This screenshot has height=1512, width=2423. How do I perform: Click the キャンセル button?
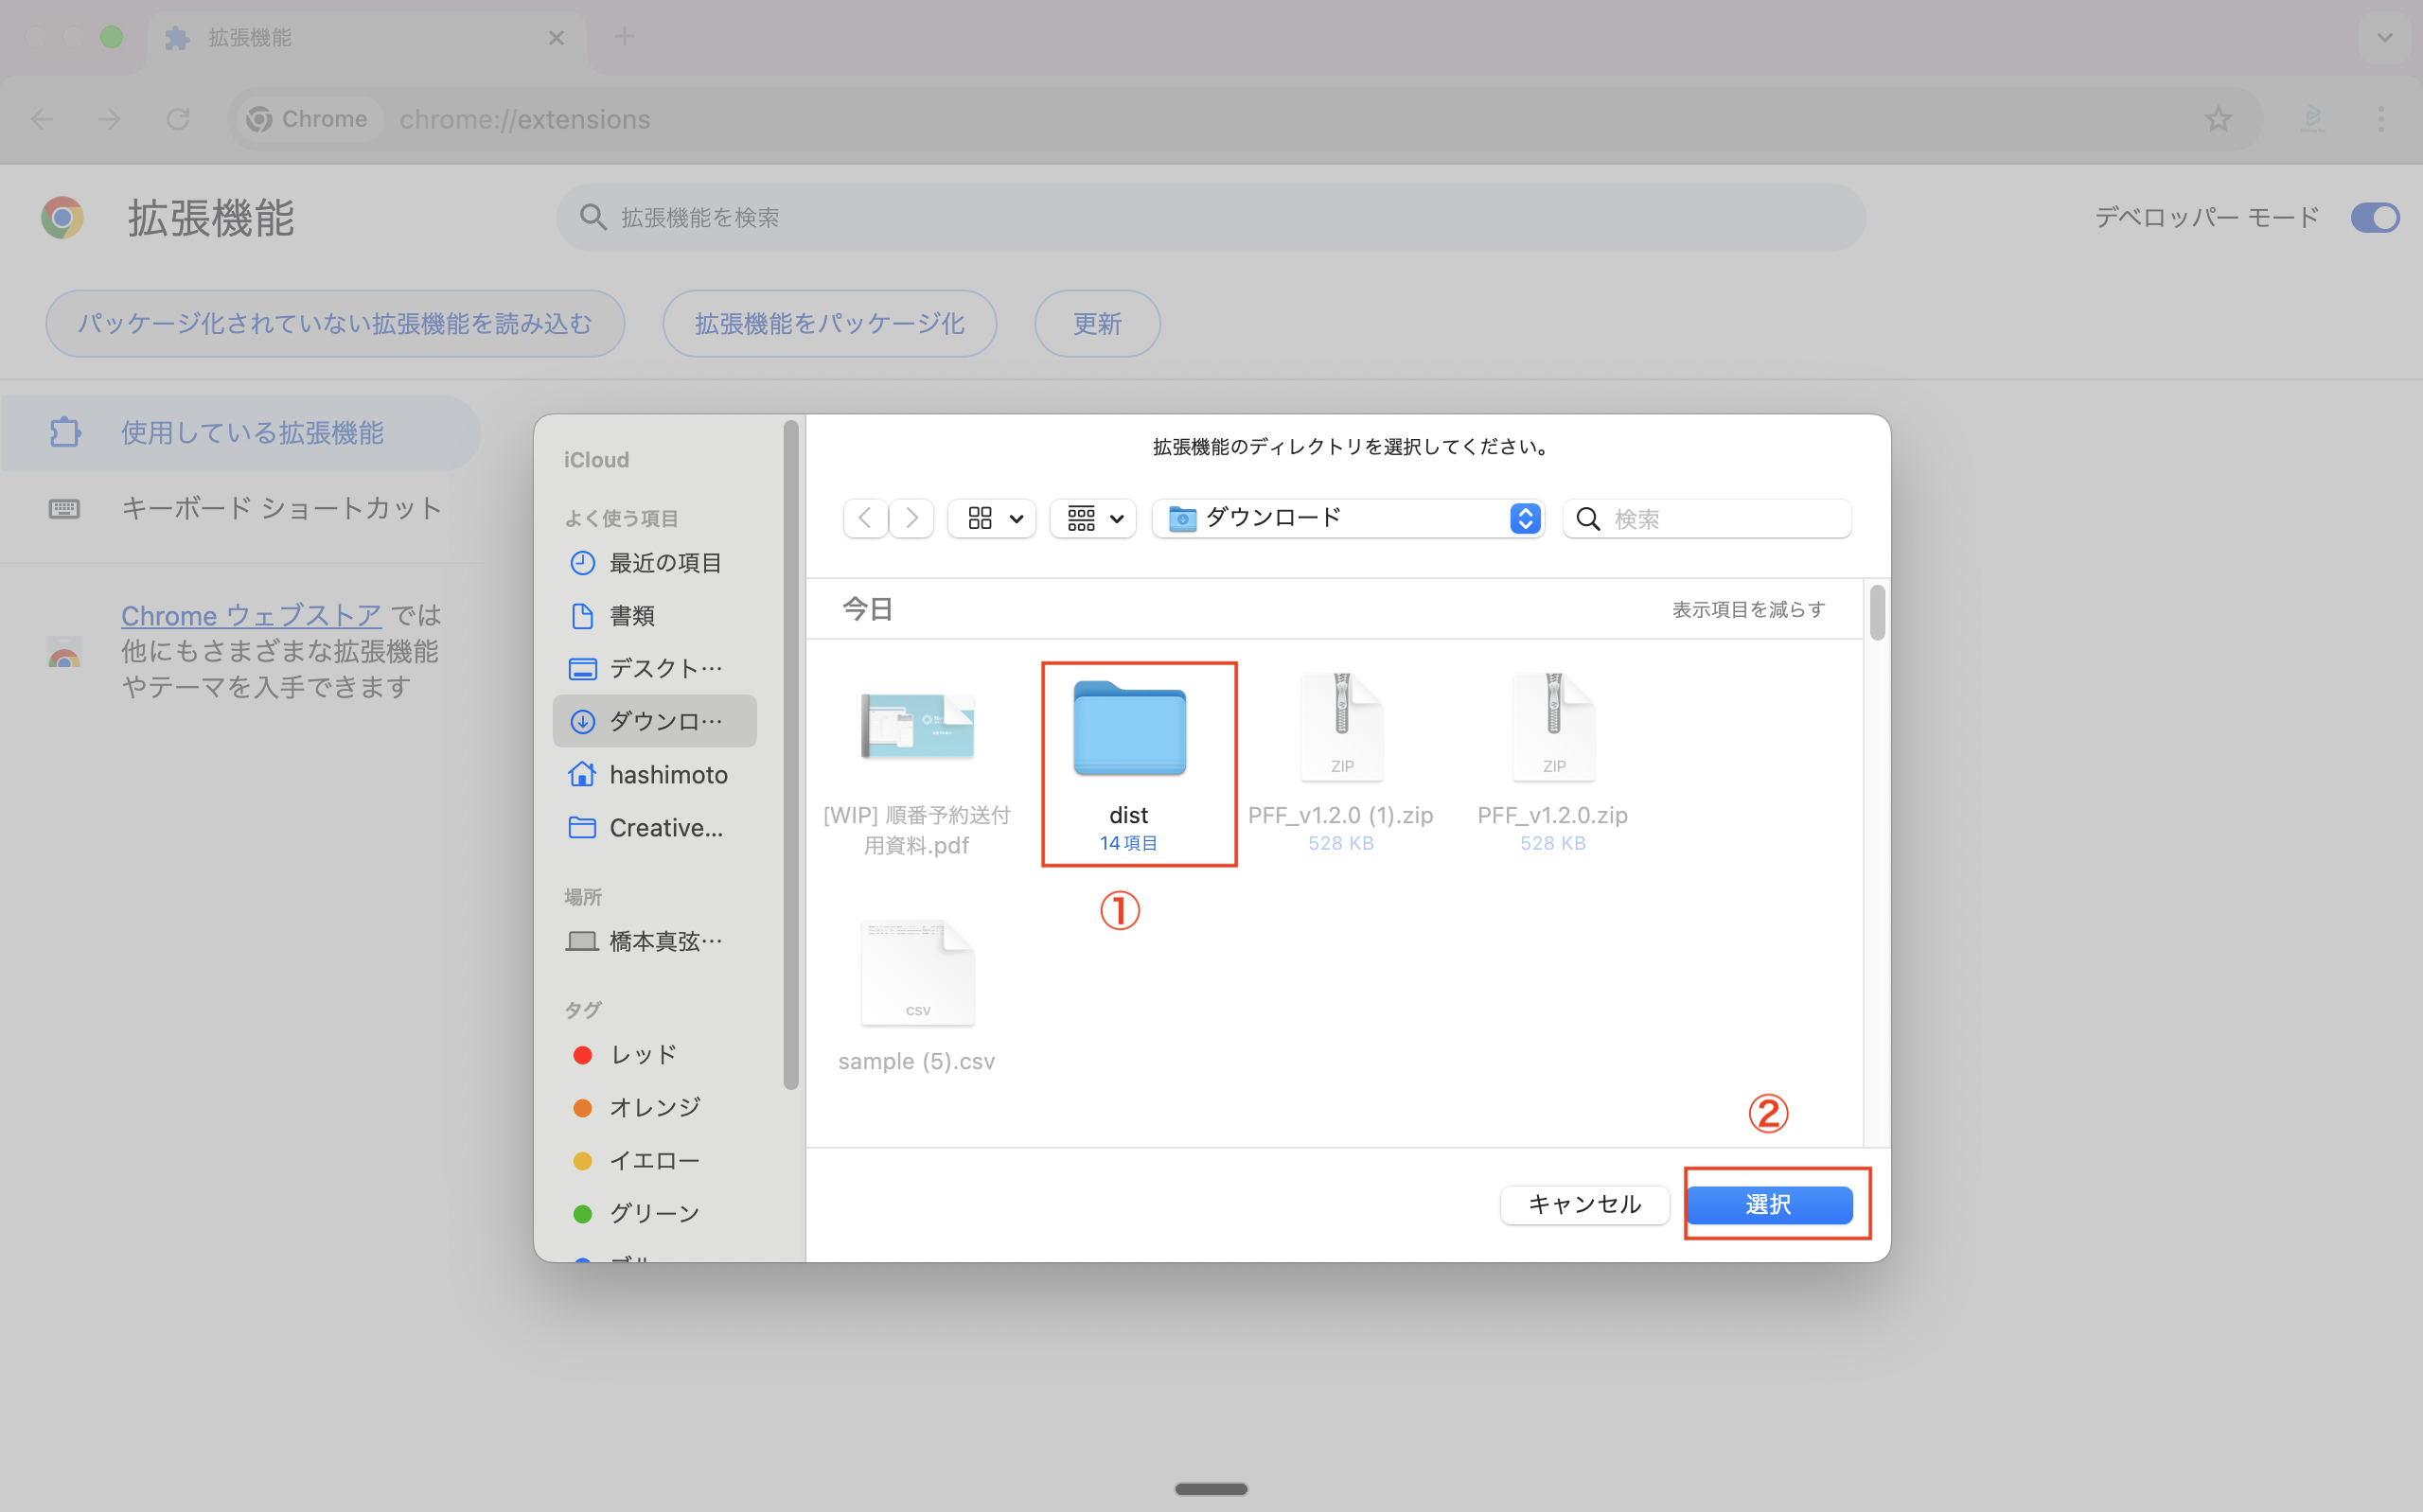coord(1583,1204)
